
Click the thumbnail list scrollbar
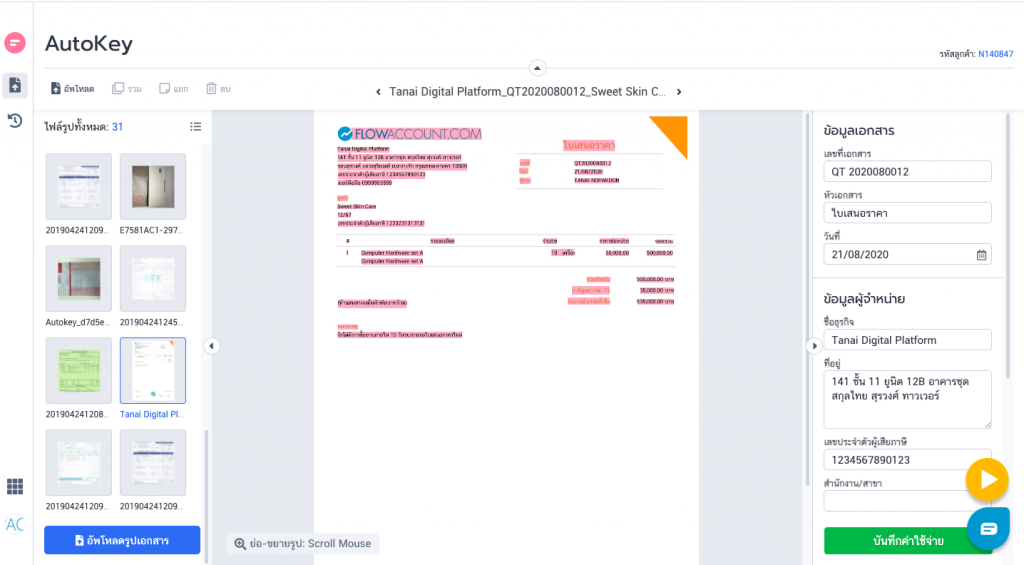click(x=206, y=495)
